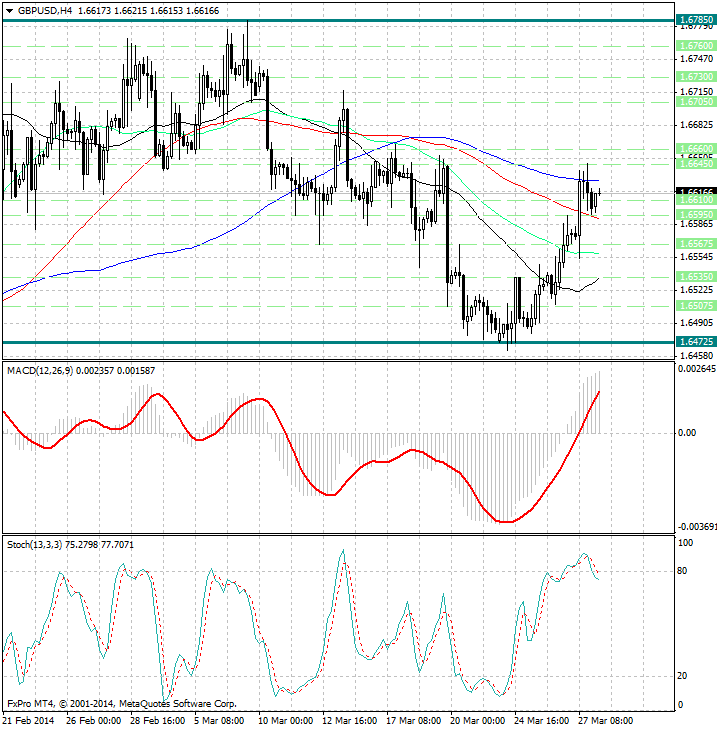Click the 1.67050 price level label
The width and height of the screenshot is (717, 729).
tap(696, 101)
